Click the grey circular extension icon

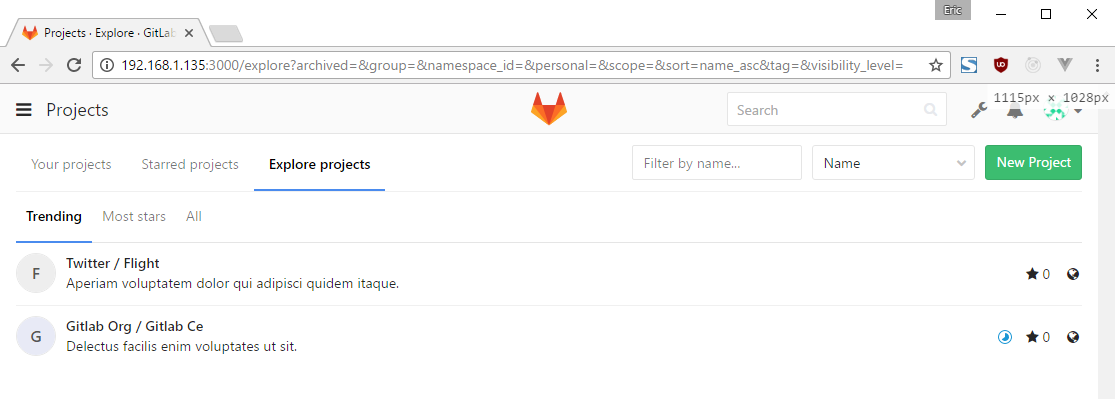(x=1033, y=65)
